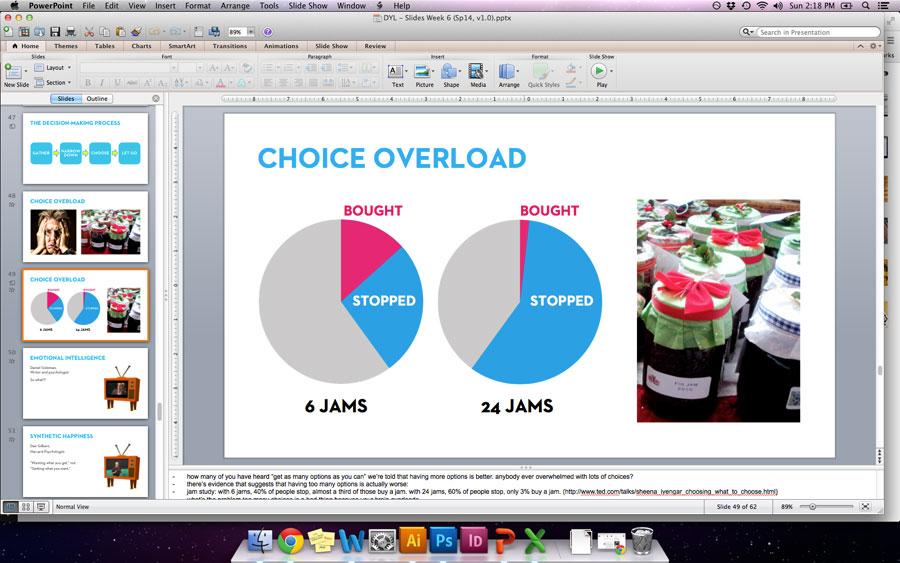The image size is (900, 563).
Task: Open the Picture dropdown arrow
Action: 433,71
